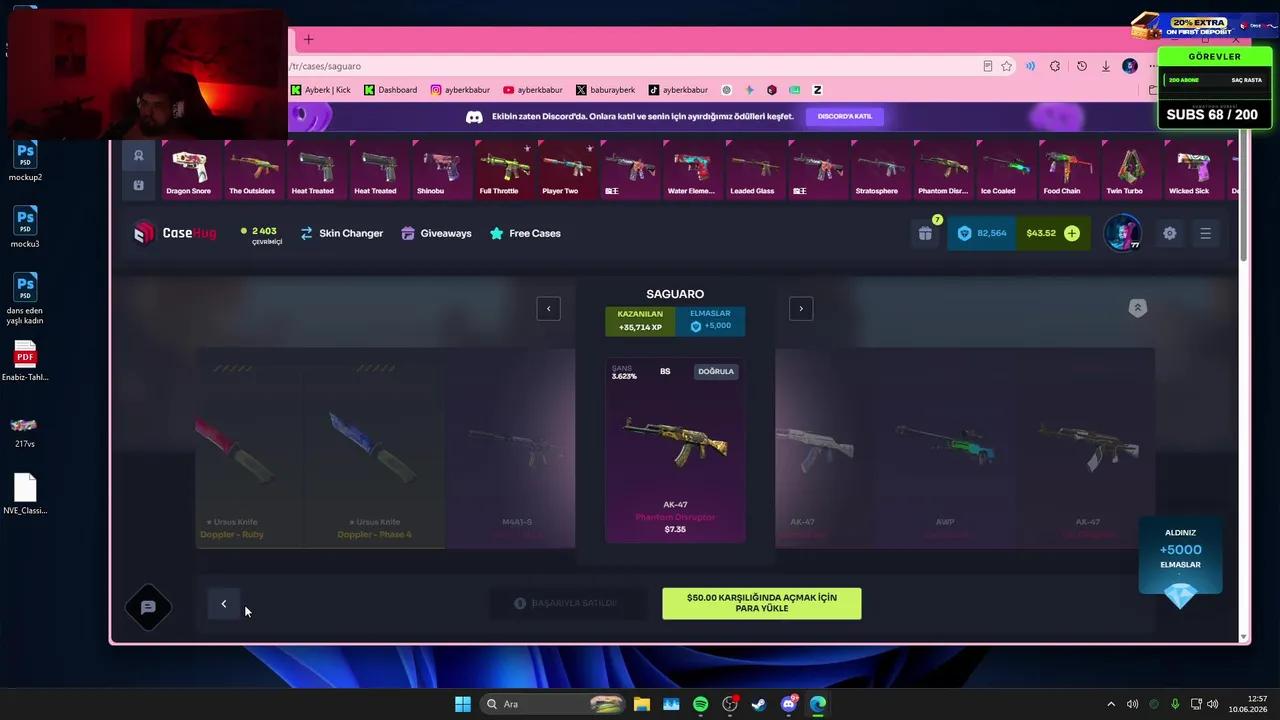
Task: Open the Free Cases page
Action: point(525,233)
